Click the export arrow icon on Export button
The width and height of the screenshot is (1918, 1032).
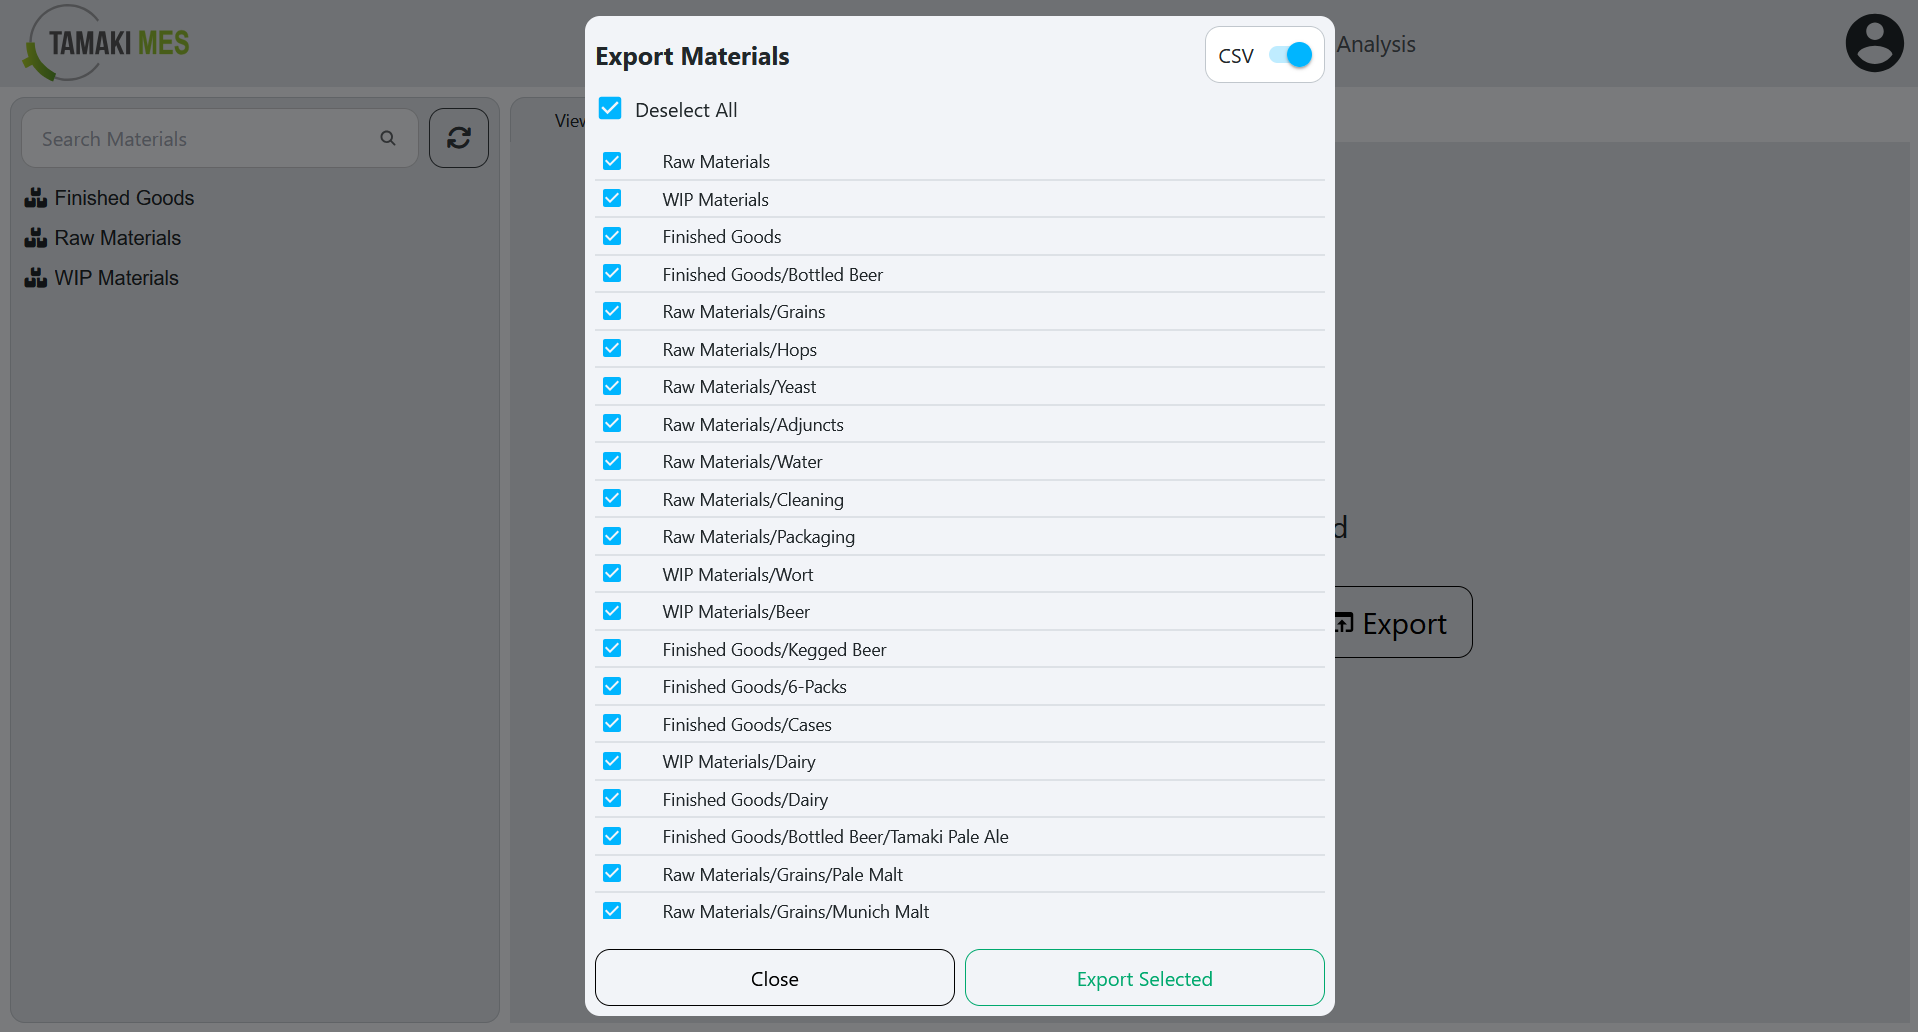coord(1343,622)
